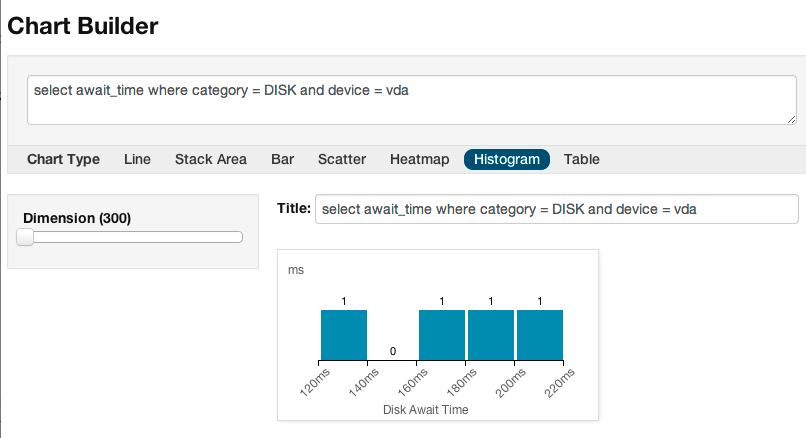Click the Chart Type label
Screen dimensions: 806x438
click(63, 159)
